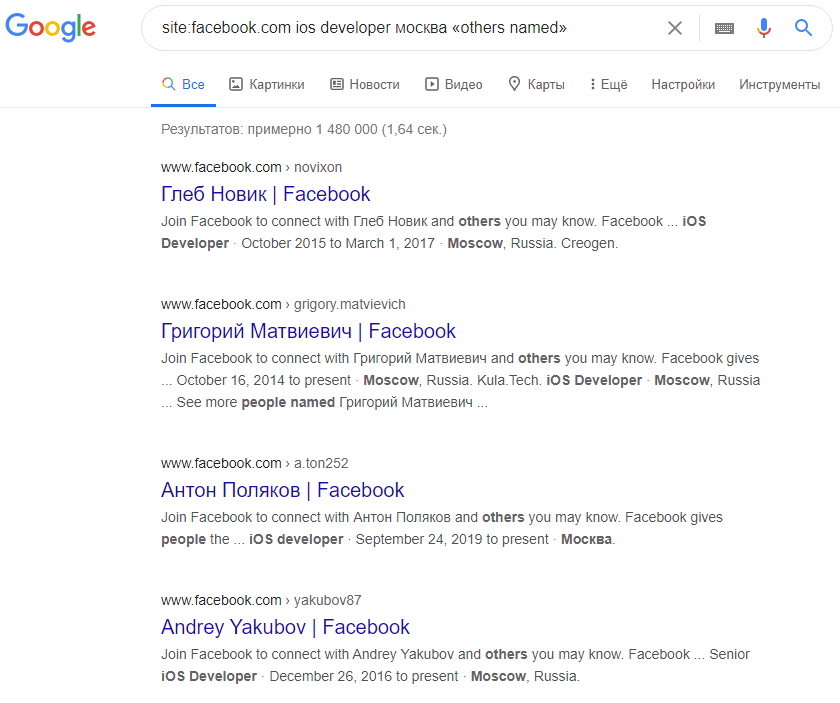Screen dimensions: 840x703
Task: Start voice search with microphone icon
Action: pos(764,27)
